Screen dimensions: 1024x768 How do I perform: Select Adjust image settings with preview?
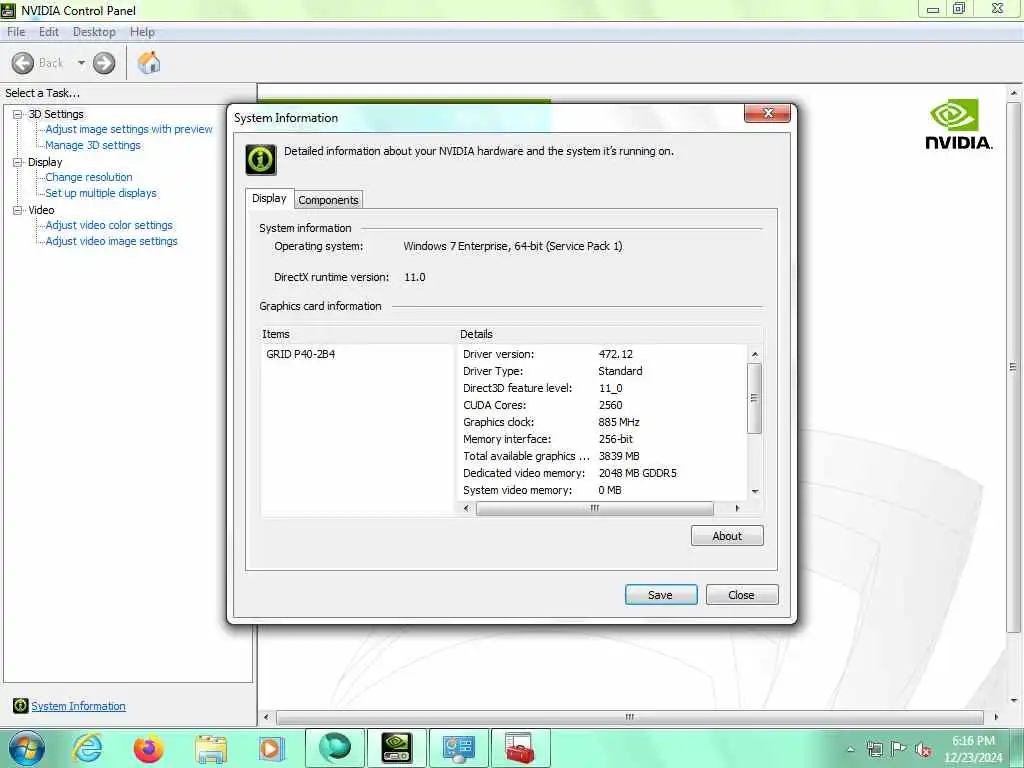coord(129,129)
